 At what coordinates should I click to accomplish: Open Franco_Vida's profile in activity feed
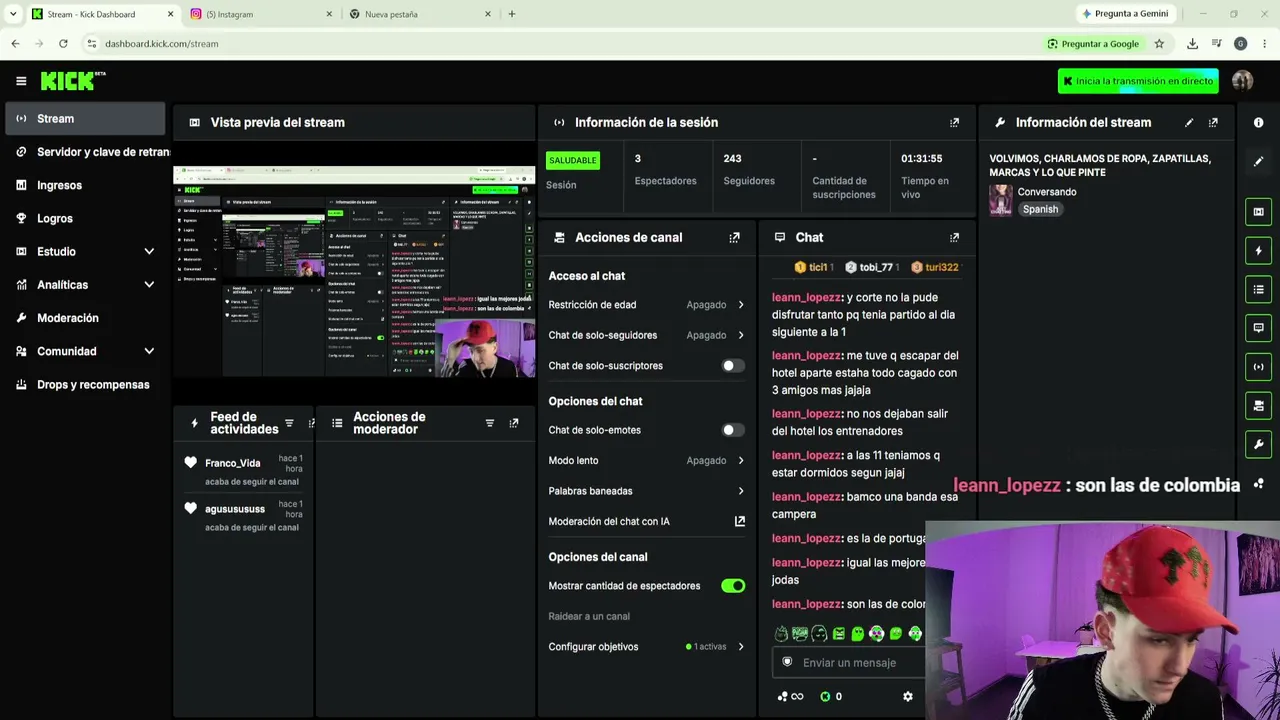pos(232,463)
